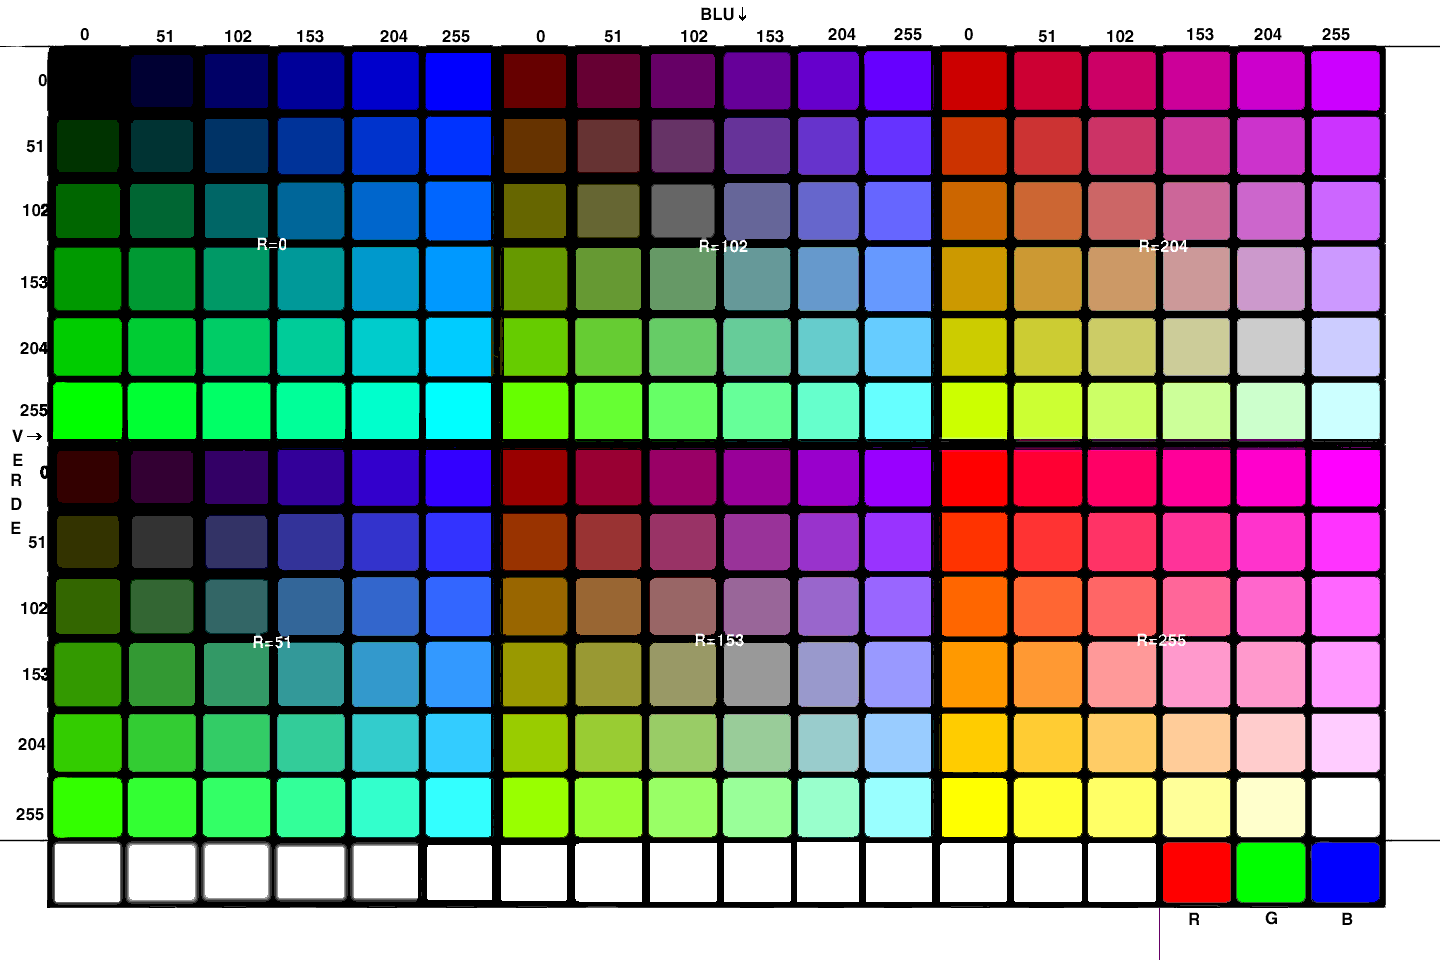
Task: Click gray swatch (R=153, G=153, B=153)
Action: pyautogui.click(x=757, y=674)
